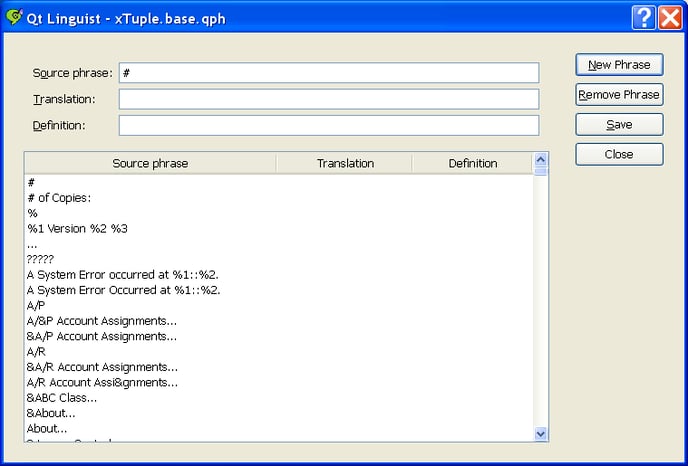Click the Definition text field
The image size is (688, 466).
pyautogui.click(x=328, y=125)
